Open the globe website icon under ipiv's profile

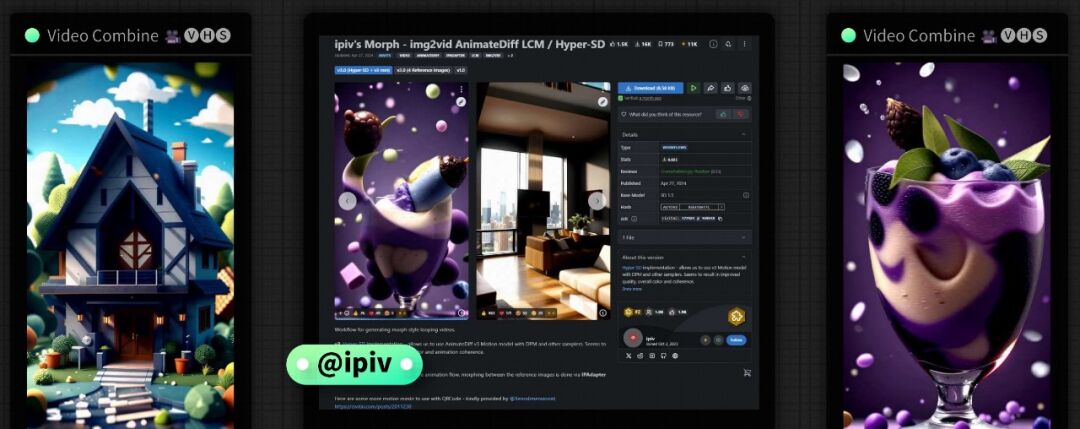675,356
